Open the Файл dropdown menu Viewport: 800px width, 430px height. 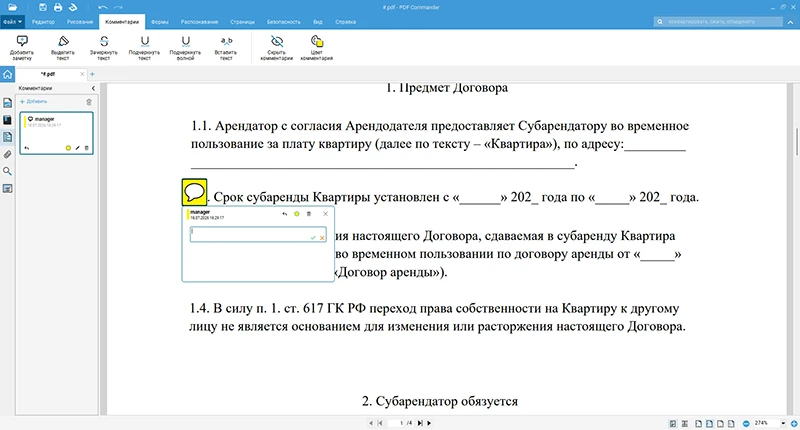[12, 22]
